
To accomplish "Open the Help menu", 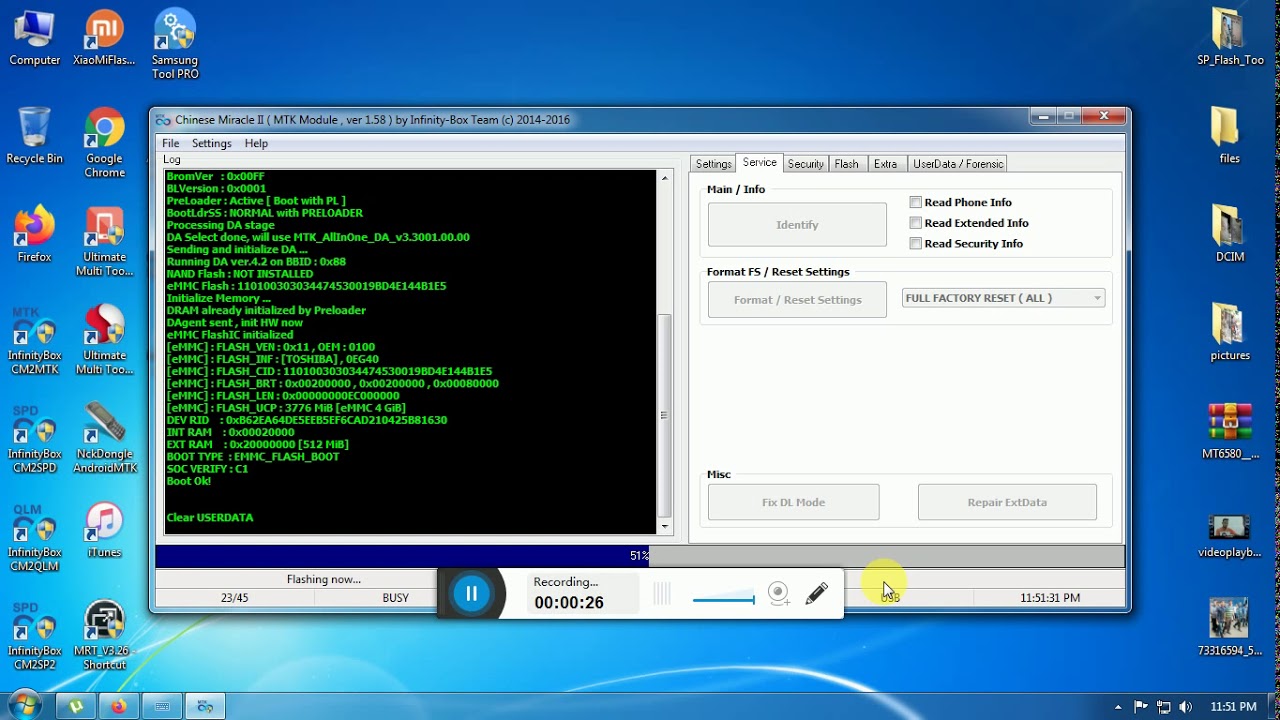I will point(256,143).
